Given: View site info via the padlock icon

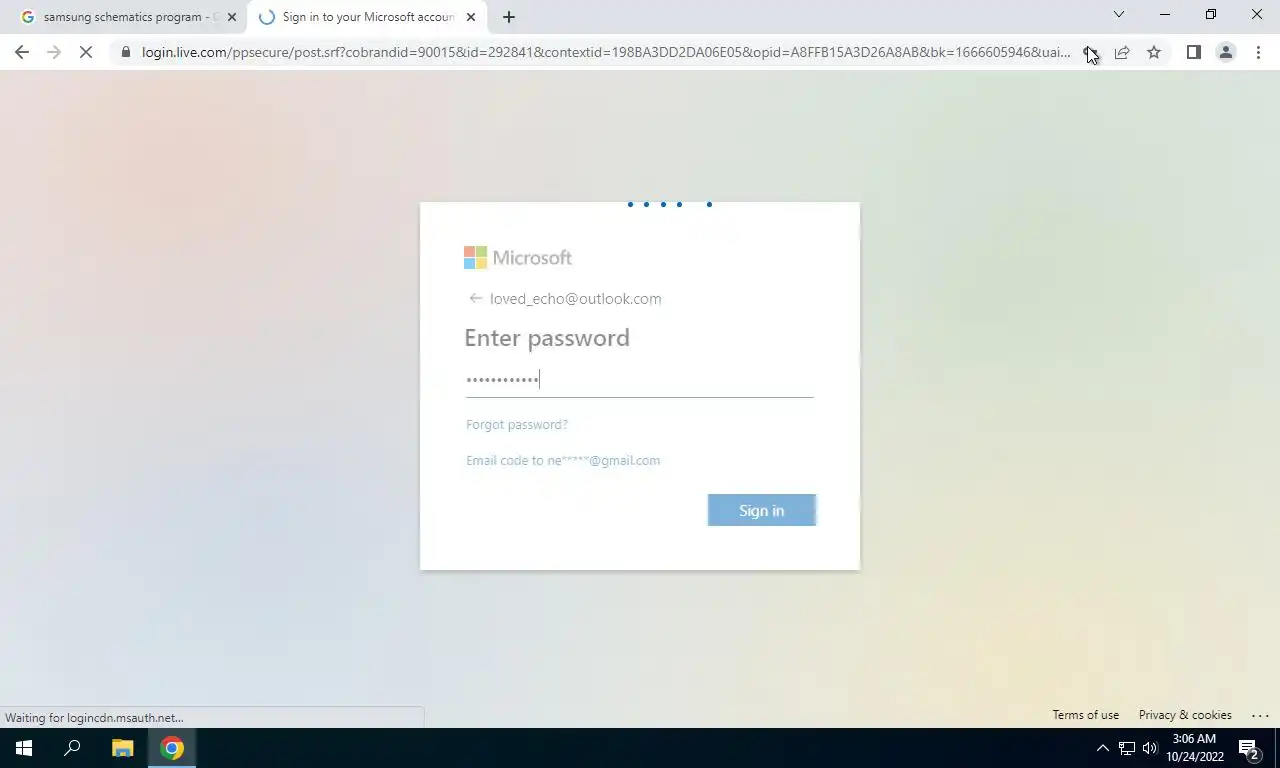Looking at the screenshot, I should [x=125, y=52].
